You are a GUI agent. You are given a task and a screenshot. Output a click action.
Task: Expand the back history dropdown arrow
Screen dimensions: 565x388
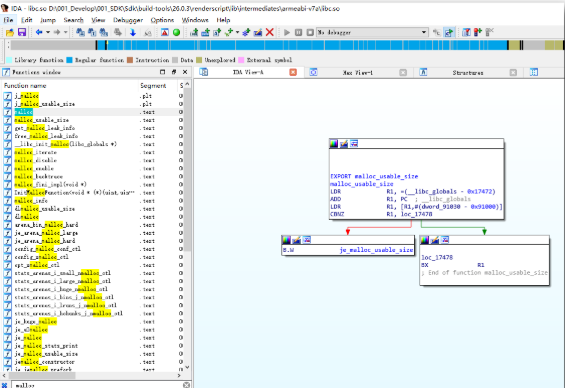pyautogui.click(x=48, y=32)
